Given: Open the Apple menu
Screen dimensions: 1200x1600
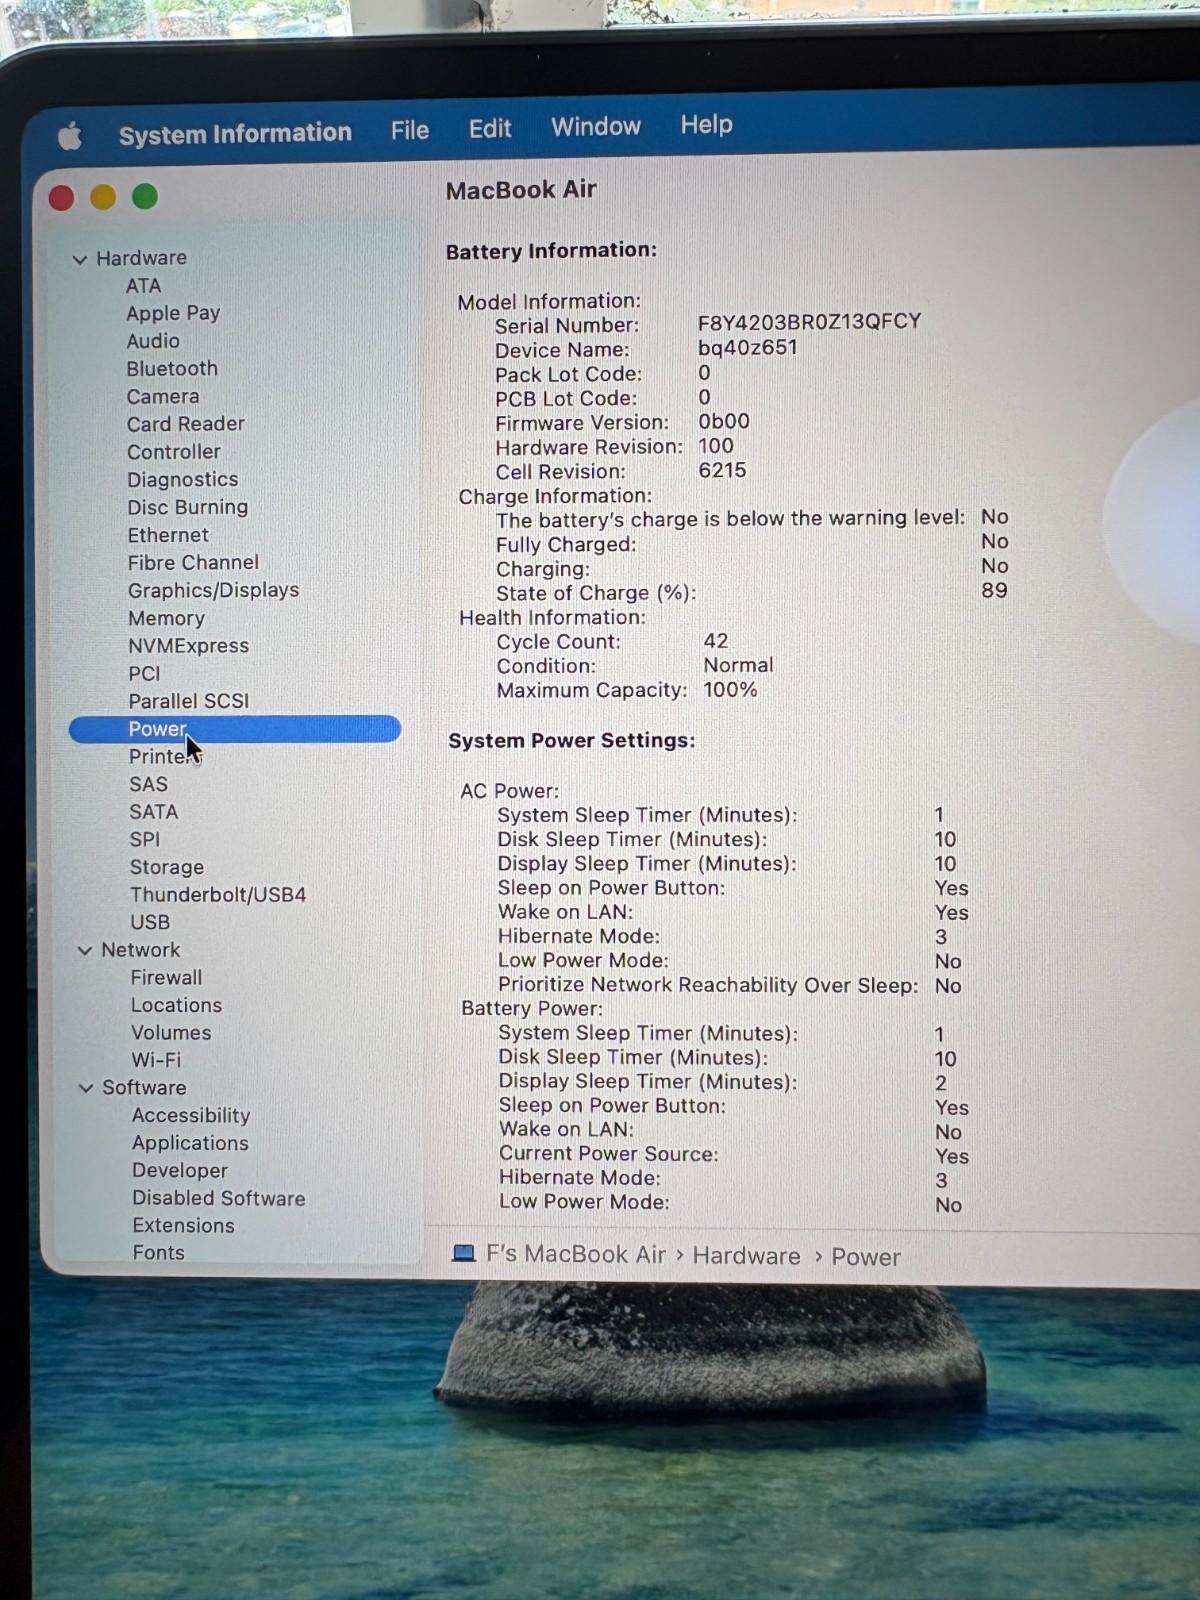Looking at the screenshot, I should (69, 135).
